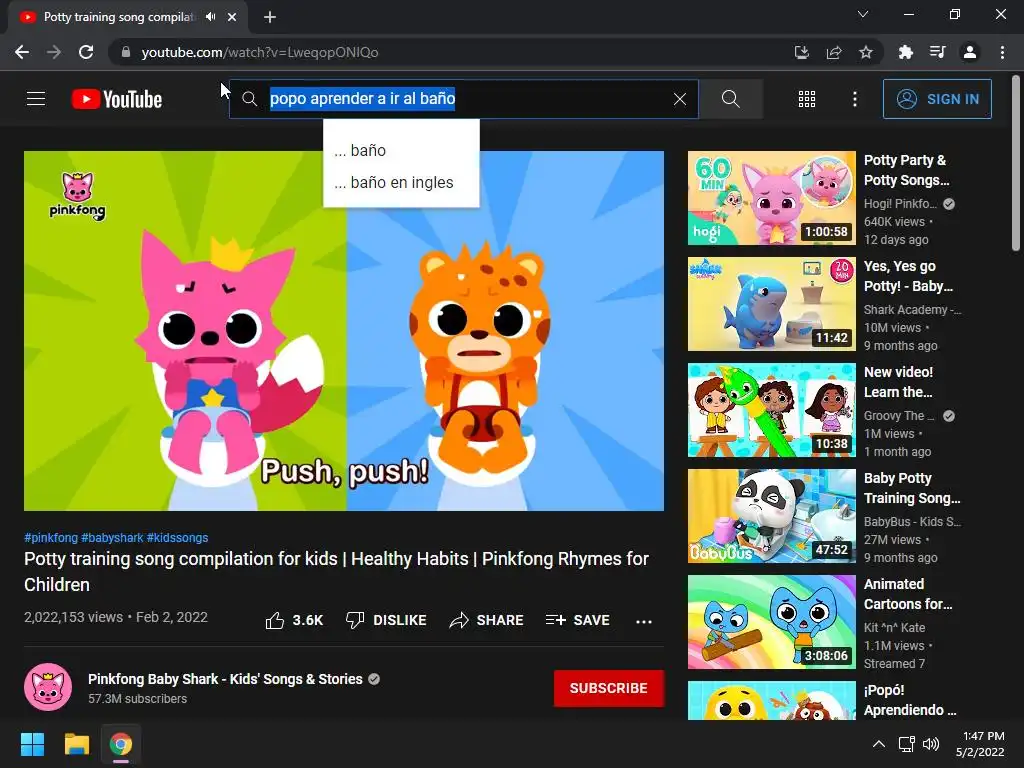
Task: Open '¡Popó! Aprendiendo' video title
Action: (910, 700)
